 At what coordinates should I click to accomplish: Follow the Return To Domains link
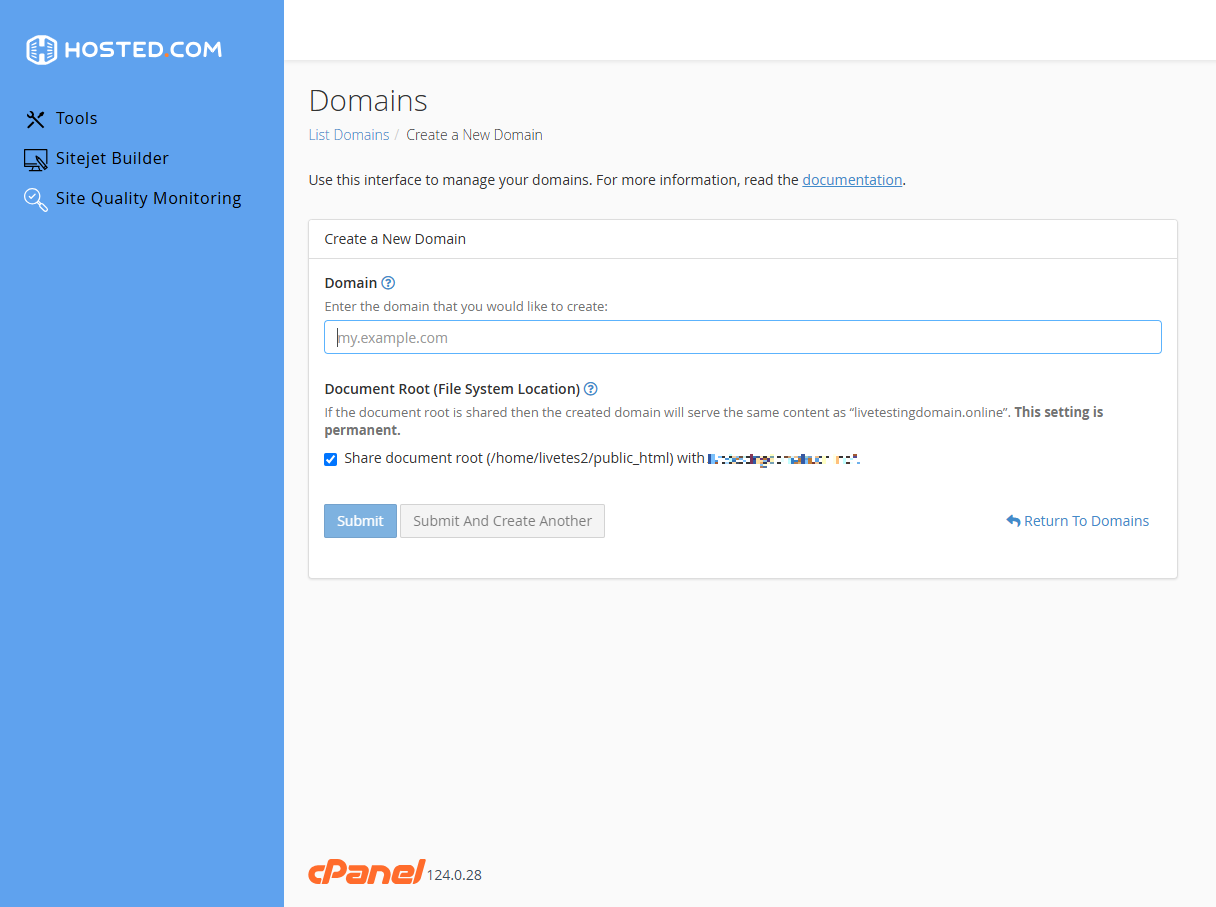click(x=1086, y=520)
